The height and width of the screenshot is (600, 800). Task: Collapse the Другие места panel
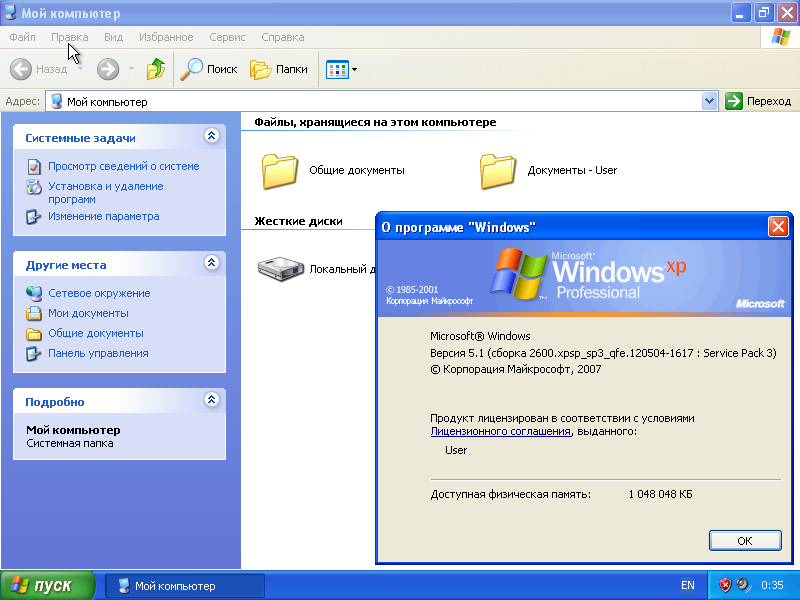coord(212,262)
